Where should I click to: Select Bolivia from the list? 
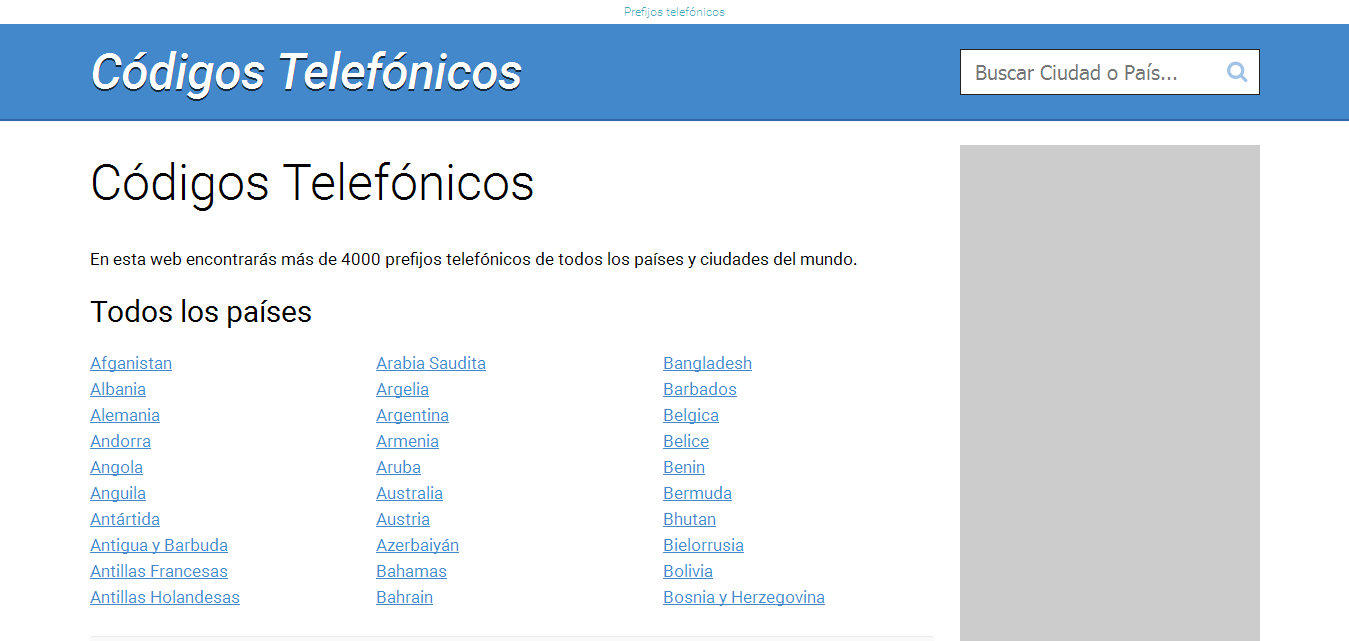688,571
